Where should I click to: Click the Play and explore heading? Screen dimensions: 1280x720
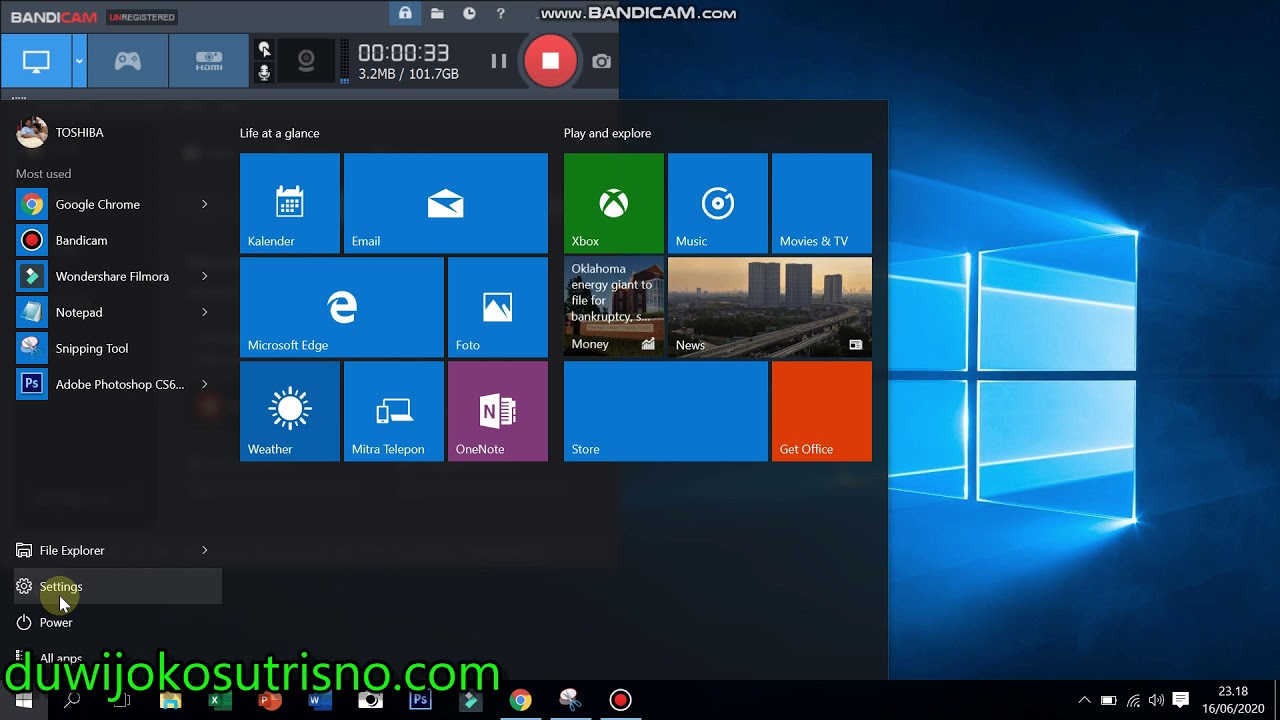tap(607, 133)
